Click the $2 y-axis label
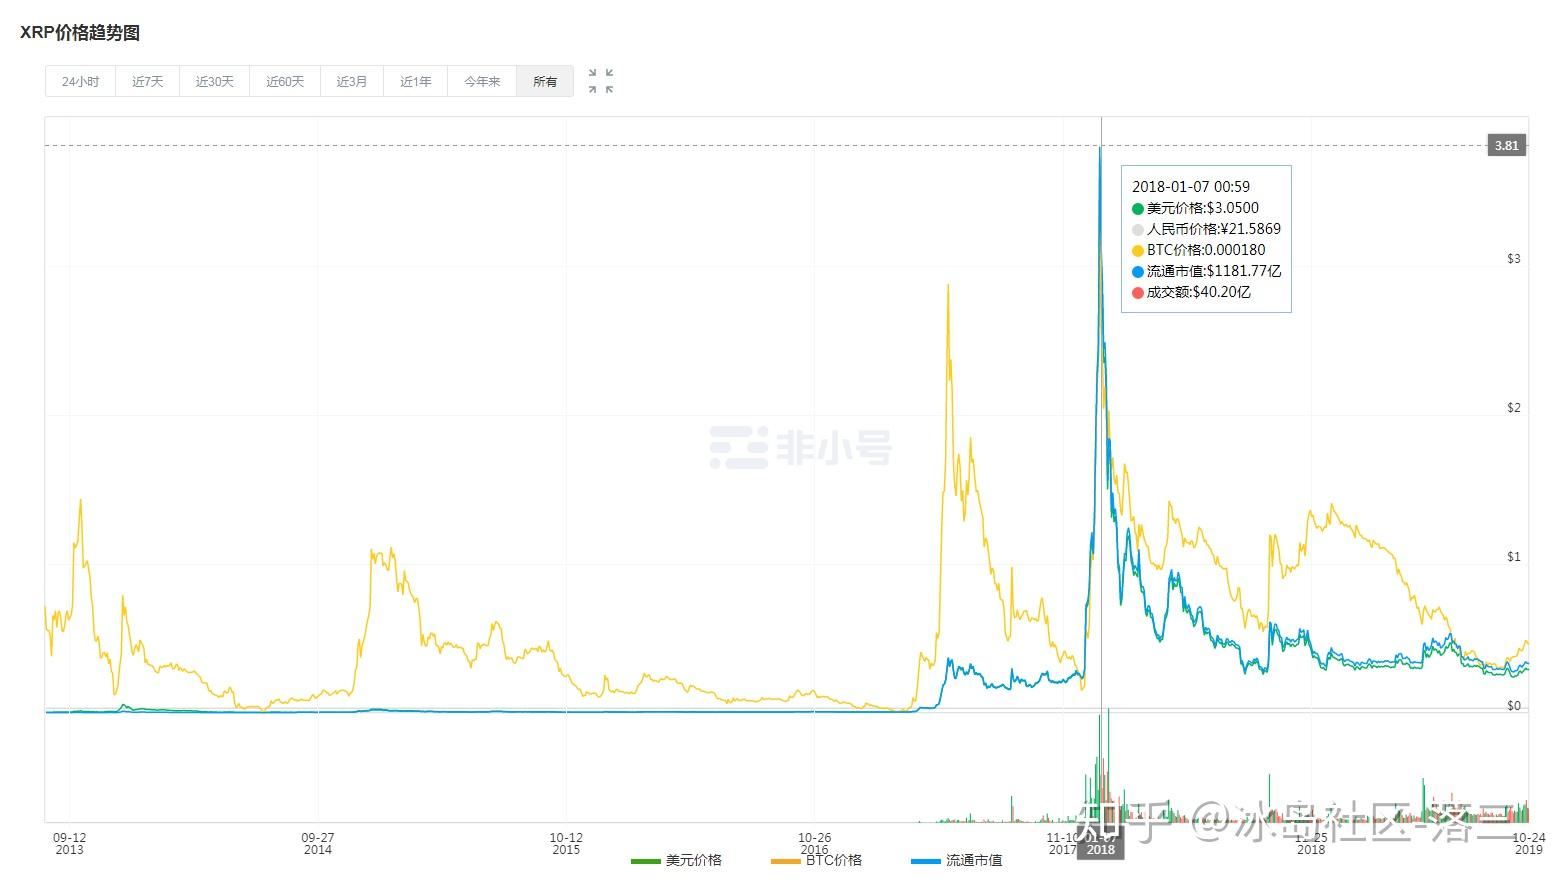 [x=1514, y=408]
